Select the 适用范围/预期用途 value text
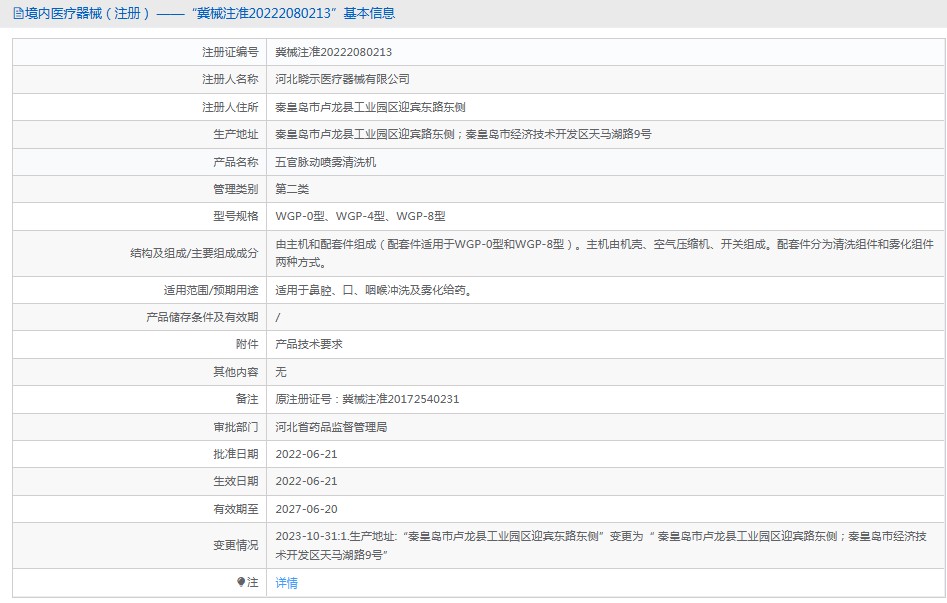Image resolution: width=947 pixels, height=603 pixels. [373, 290]
